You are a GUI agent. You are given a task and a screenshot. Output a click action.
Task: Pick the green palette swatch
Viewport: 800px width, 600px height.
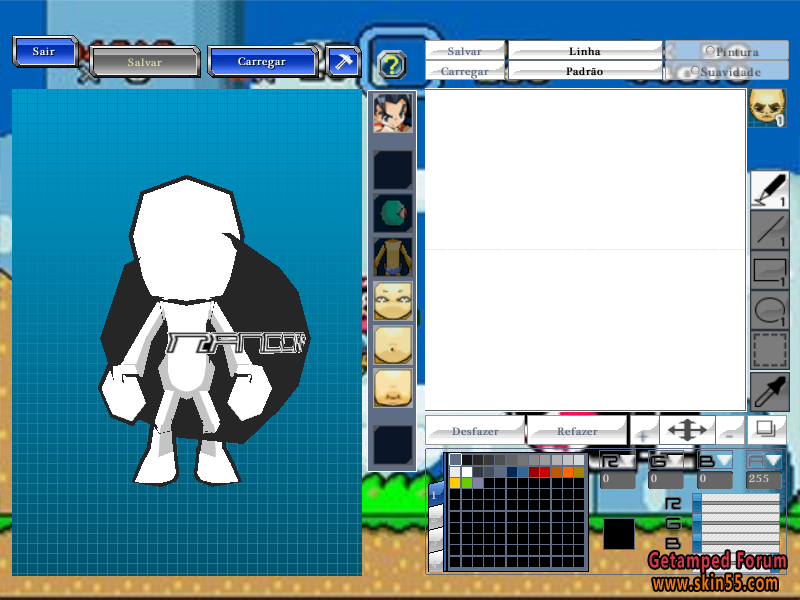[466, 483]
